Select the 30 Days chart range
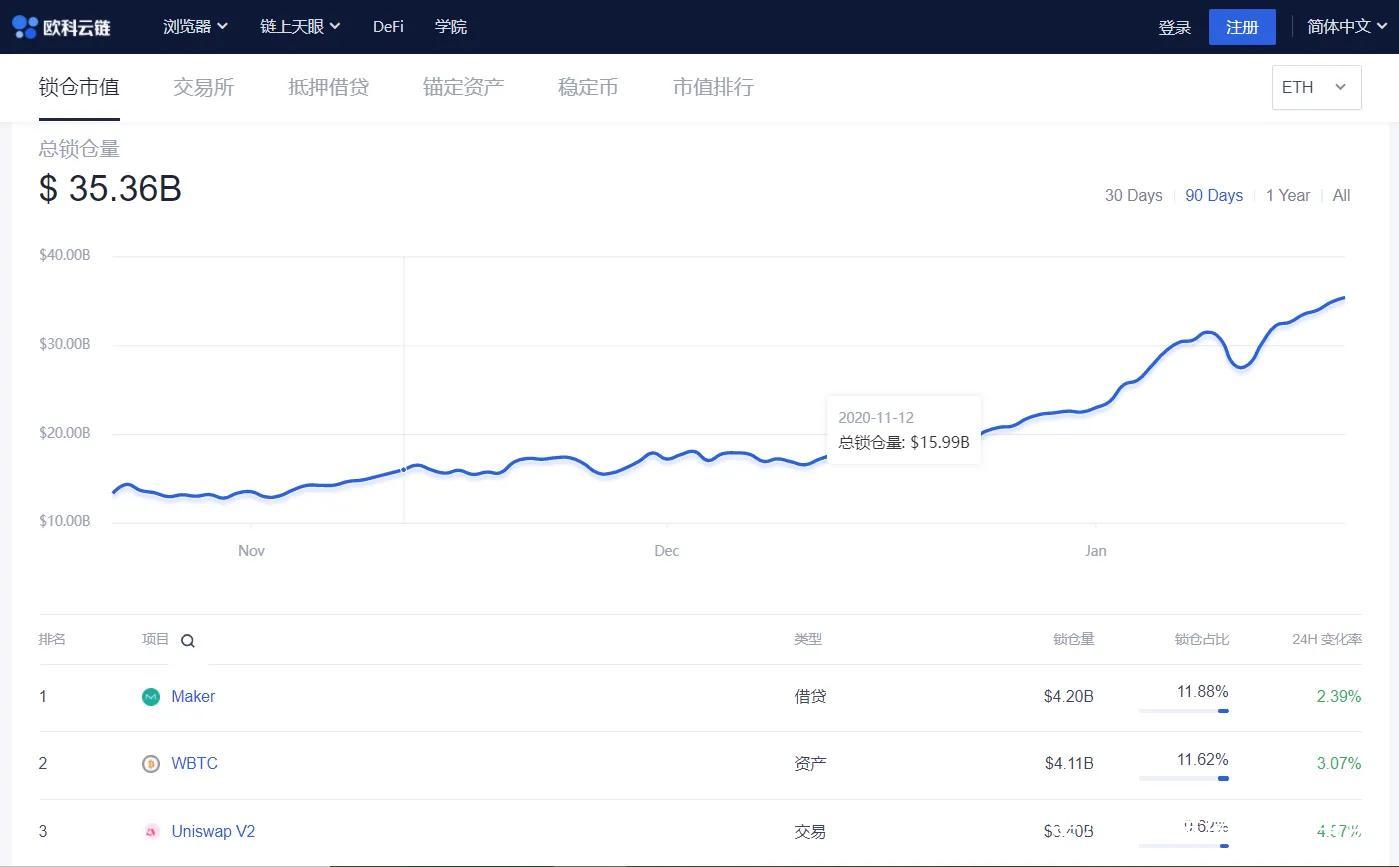 pyautogui.click(x=1133, y=196)
